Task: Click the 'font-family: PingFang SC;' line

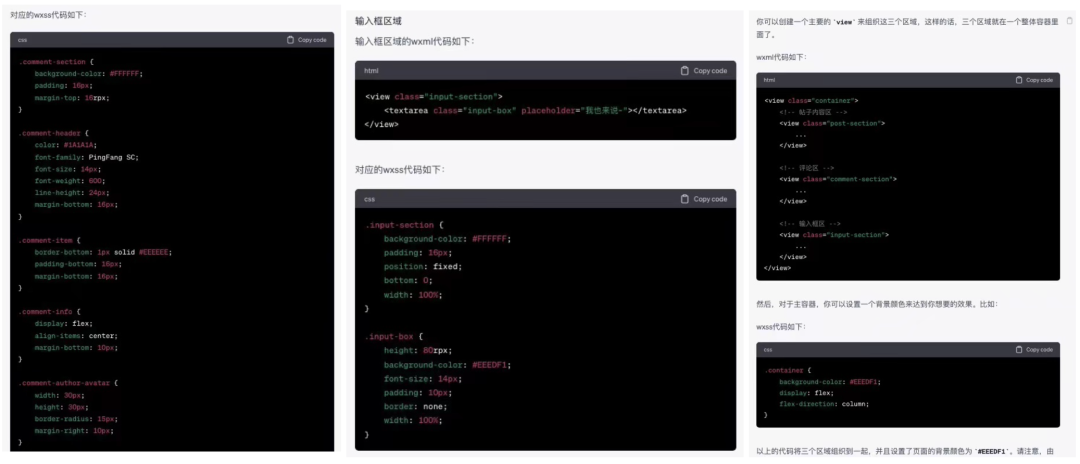Action: tap(87, 157)
